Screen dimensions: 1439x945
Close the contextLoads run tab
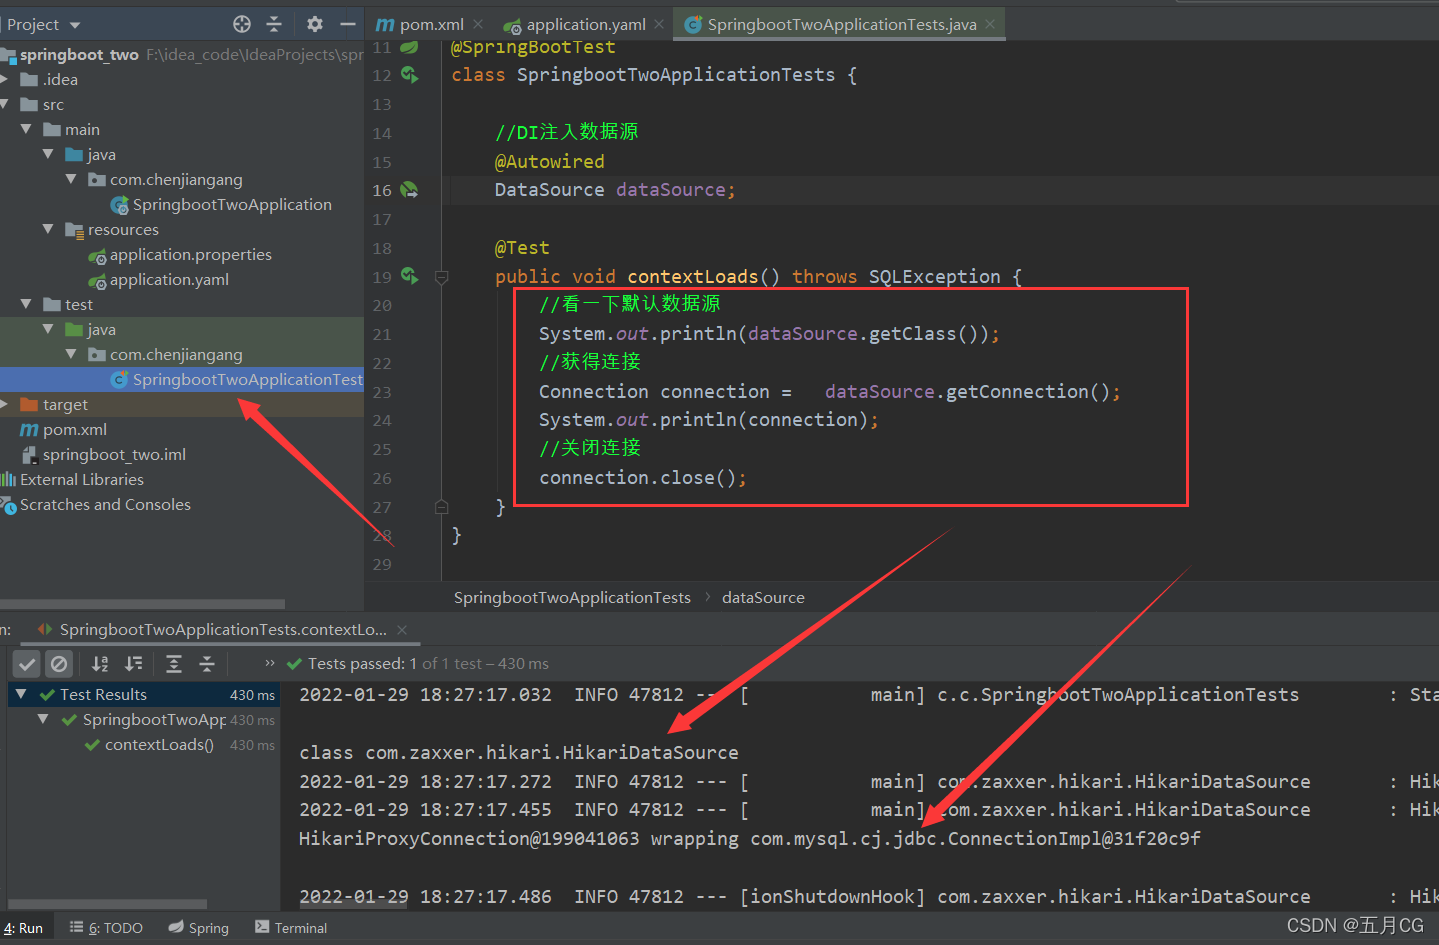point(402,629)
